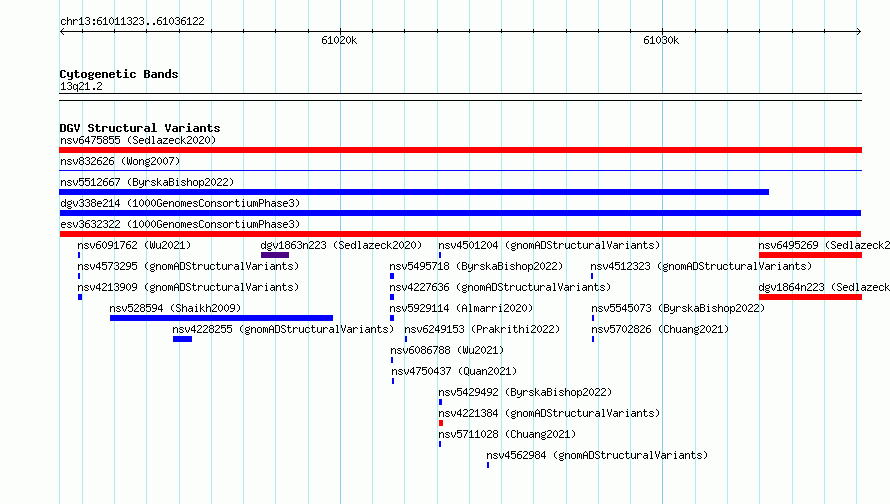Open nsv4501204 (gnomADStructuralVariants) variant label
Screen dimensions: 890x504
[x=549, y=245]
